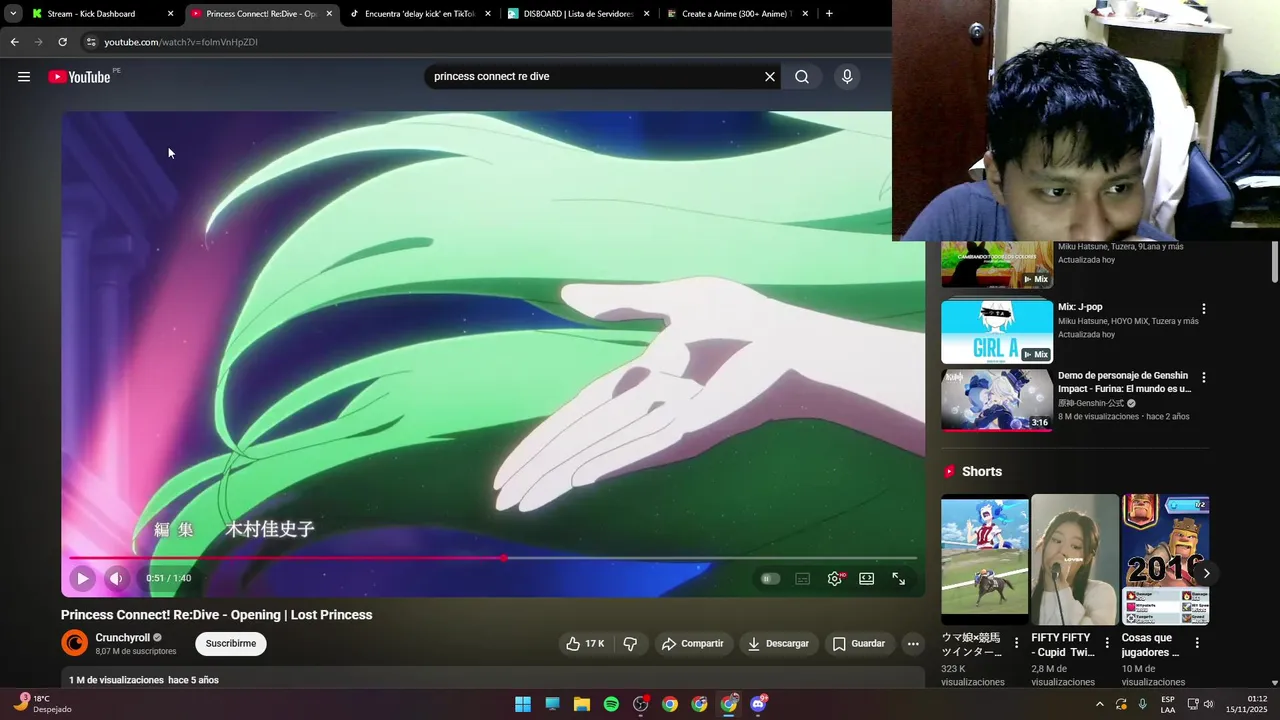Image resolution: width=1280 pixels, height=720 pixels.
Task: Open Spotify from taskbar
Action: 611,704
